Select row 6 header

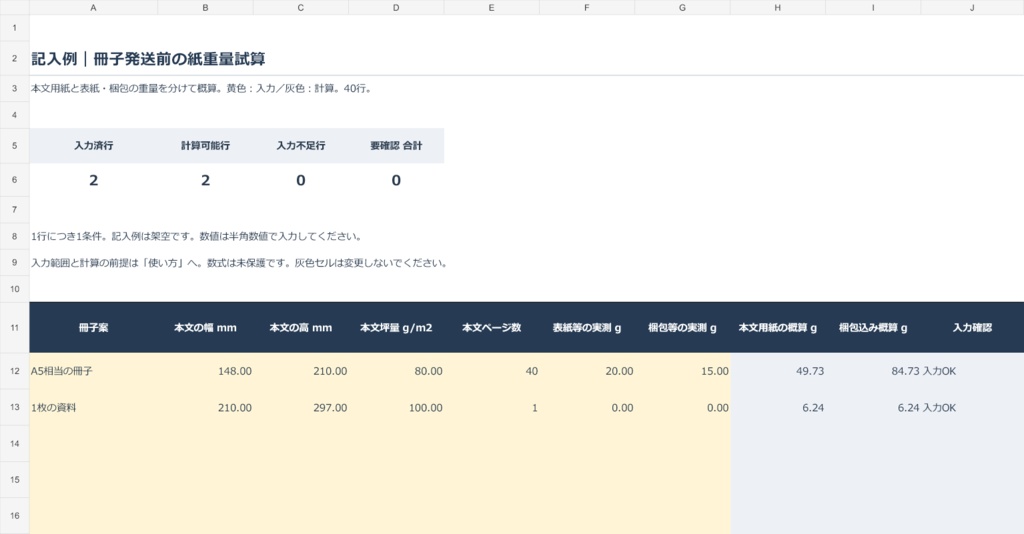14,180
